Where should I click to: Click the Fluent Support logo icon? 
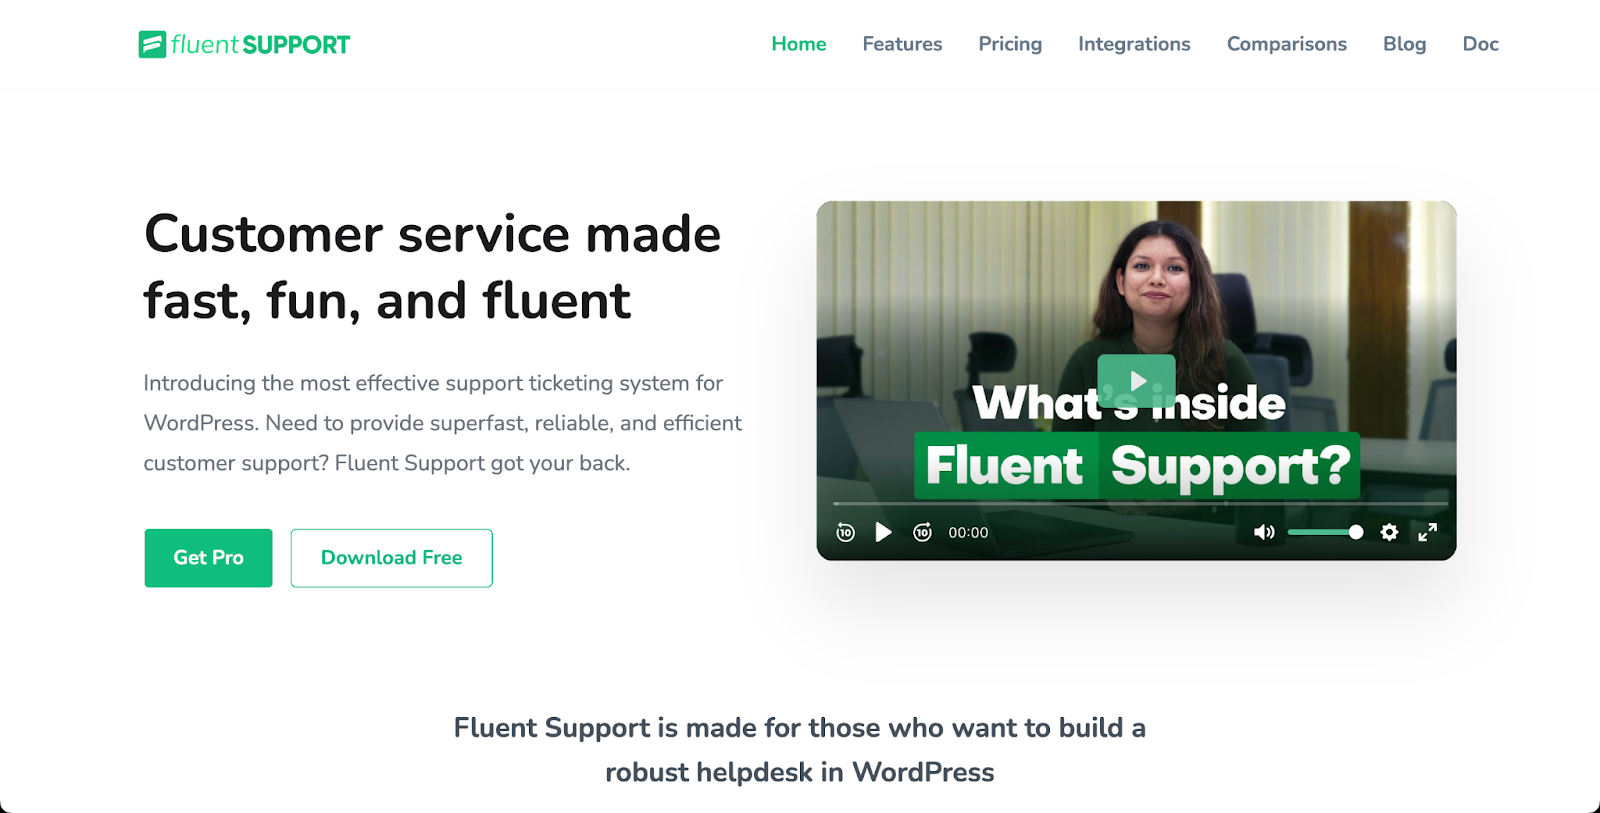point(152,44)
